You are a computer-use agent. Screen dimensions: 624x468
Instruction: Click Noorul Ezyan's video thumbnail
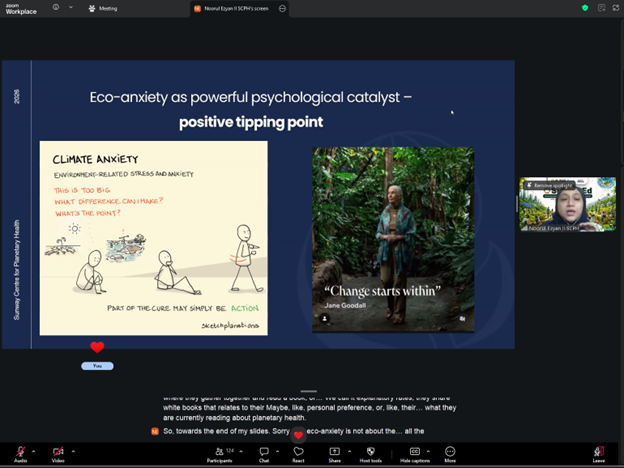pyautogui.click(x=560, y=210)
